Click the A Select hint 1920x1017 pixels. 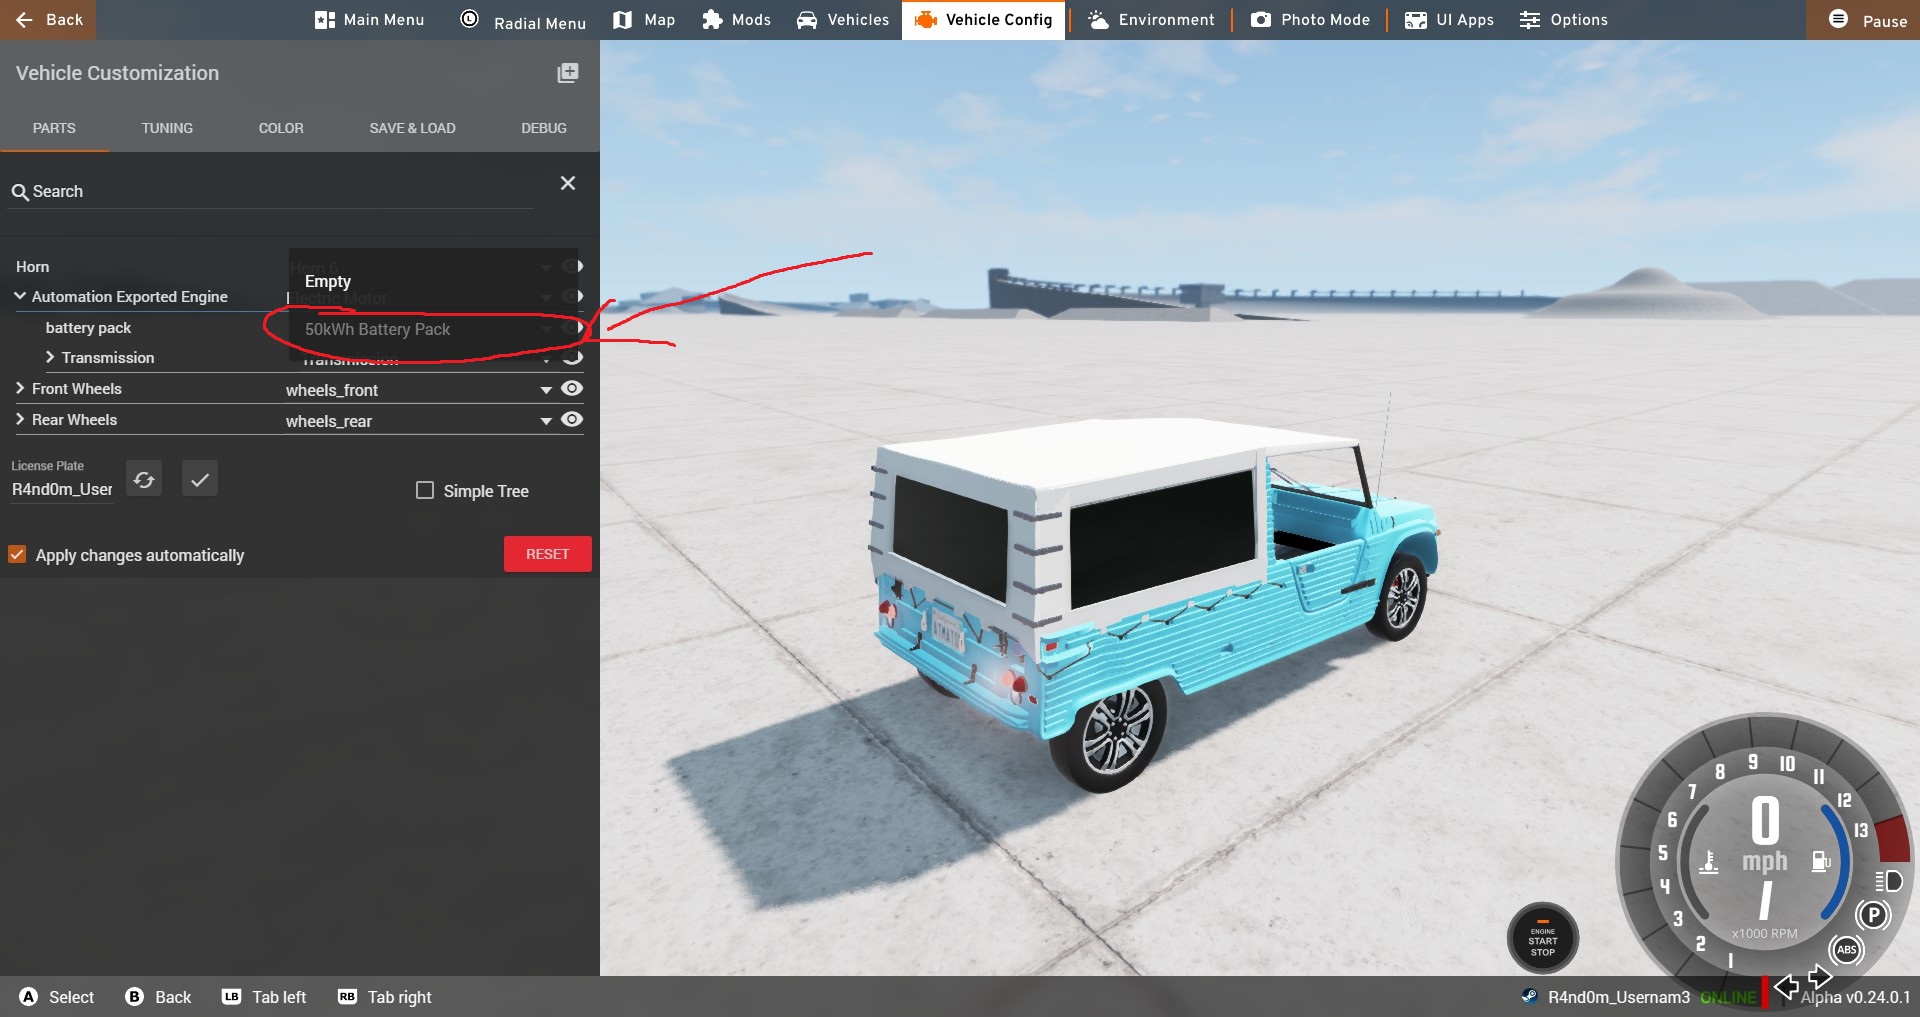(x=57, y=997)
